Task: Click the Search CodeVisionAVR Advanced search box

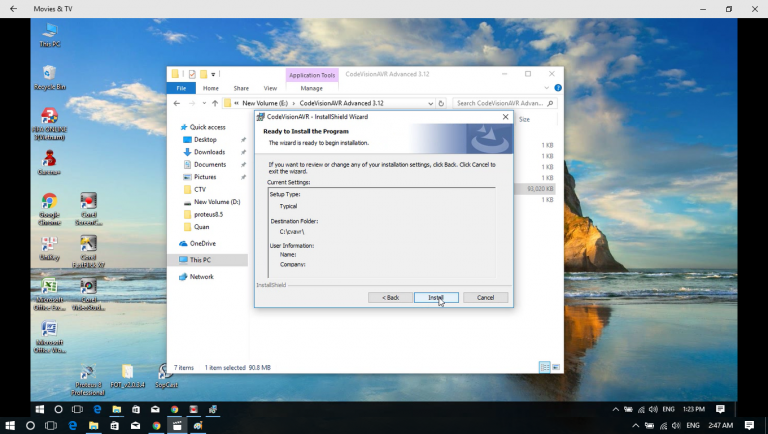Action: tap(500, 103)
